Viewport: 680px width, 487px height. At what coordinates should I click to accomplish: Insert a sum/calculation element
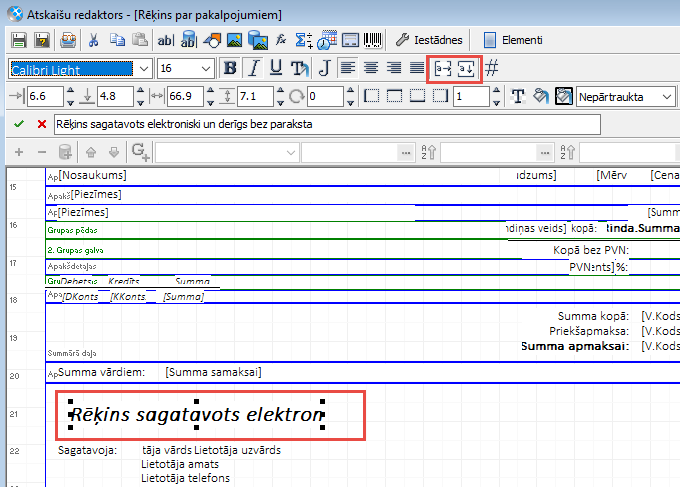click(x=304, y=40)
